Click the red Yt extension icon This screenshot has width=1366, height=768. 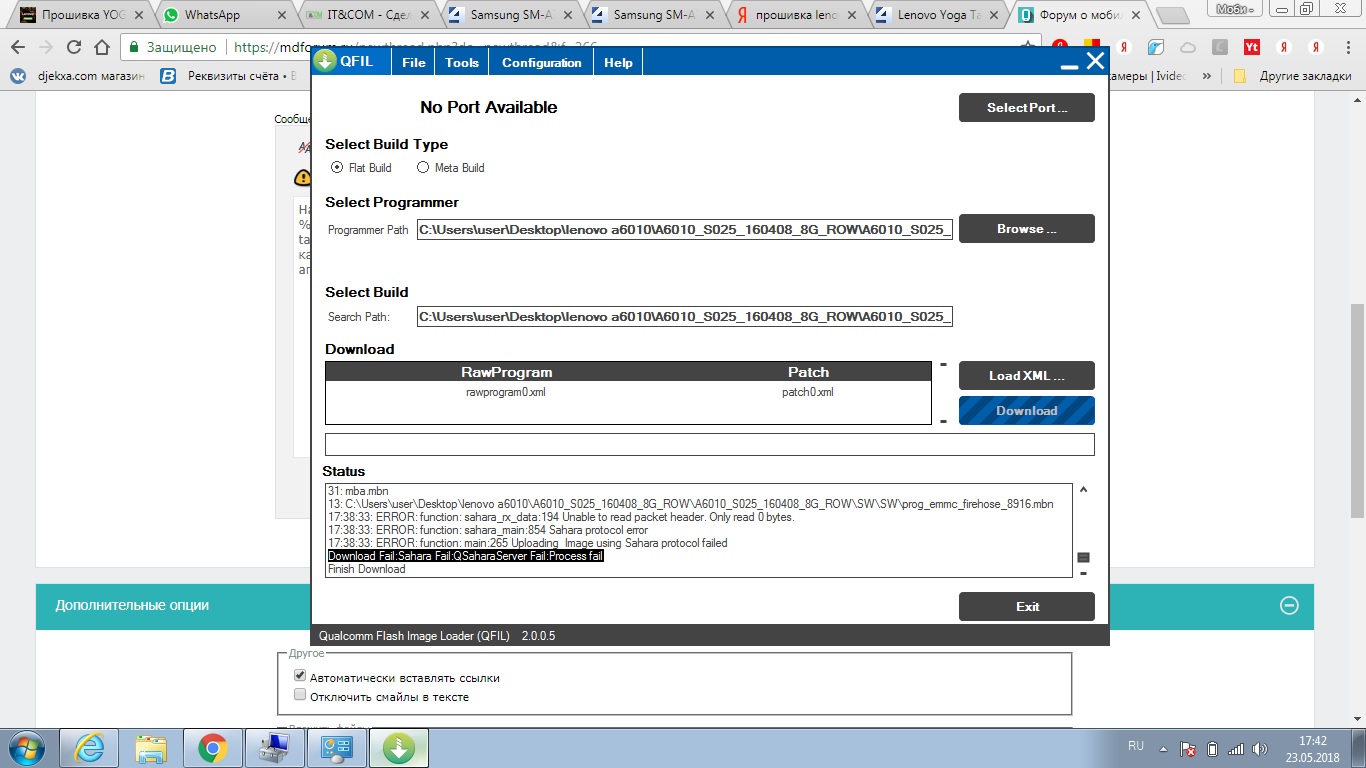click(1251, 47)
